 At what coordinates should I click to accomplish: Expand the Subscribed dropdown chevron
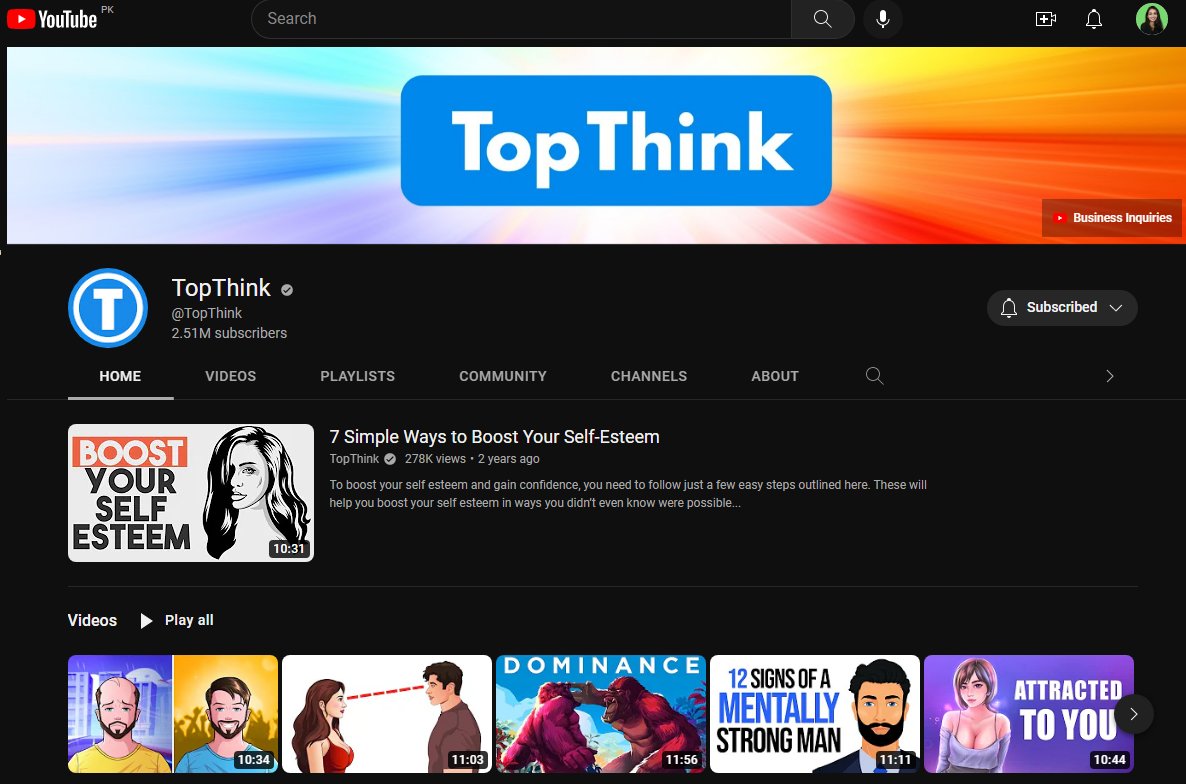(1116, 308)
